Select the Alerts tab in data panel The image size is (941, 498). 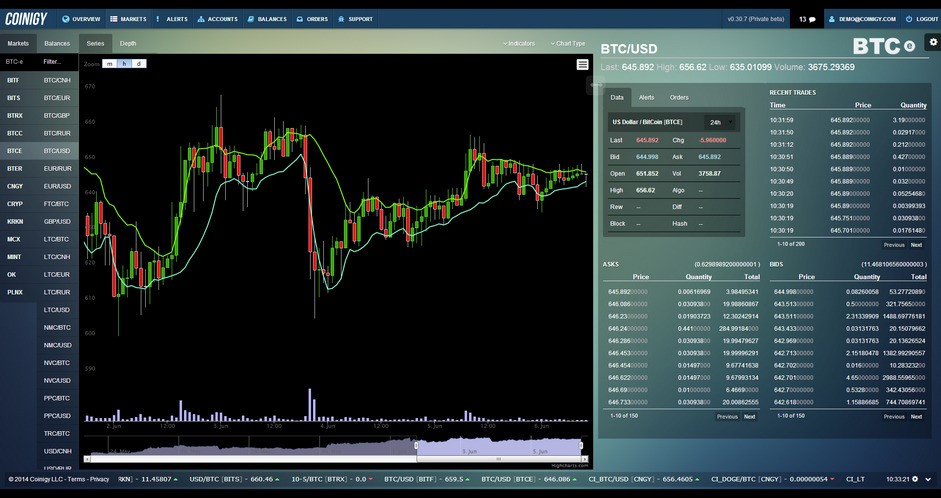click(x=646, y=97)
